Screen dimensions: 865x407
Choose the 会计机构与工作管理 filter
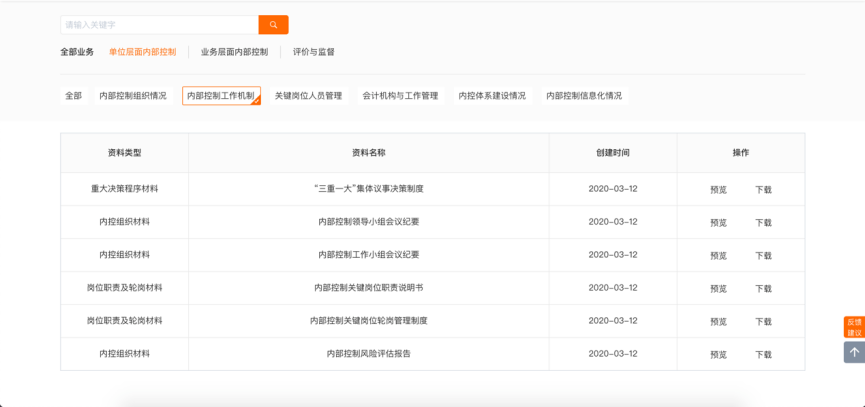click(400, 96)
